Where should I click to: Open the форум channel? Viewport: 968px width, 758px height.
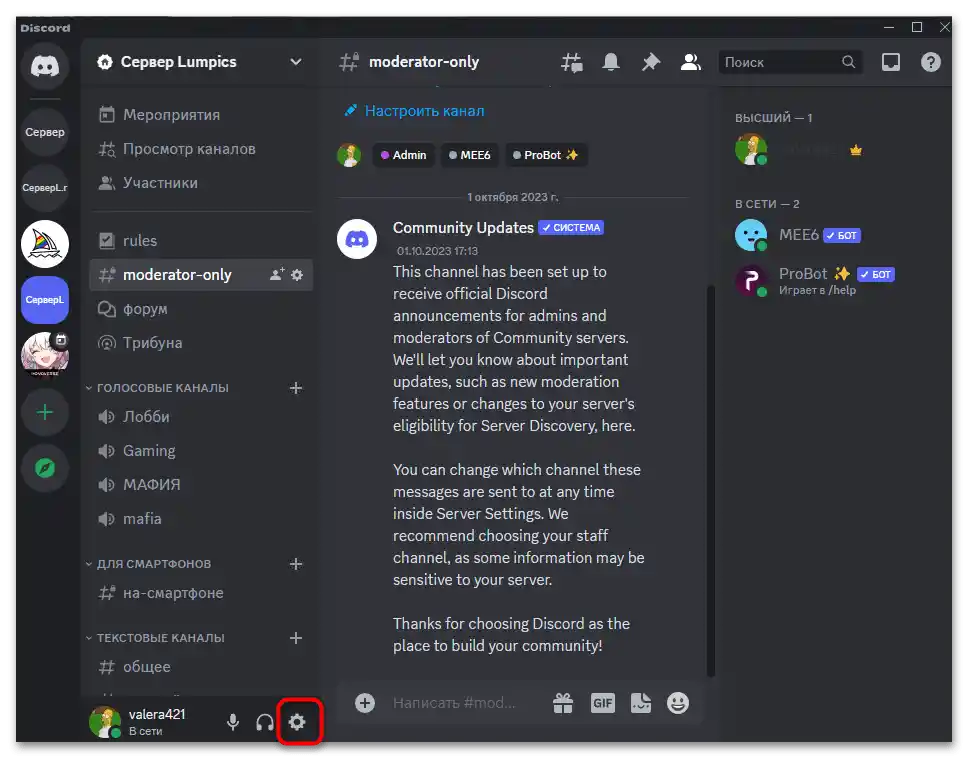pyautogui.click(x=201, y=309)
